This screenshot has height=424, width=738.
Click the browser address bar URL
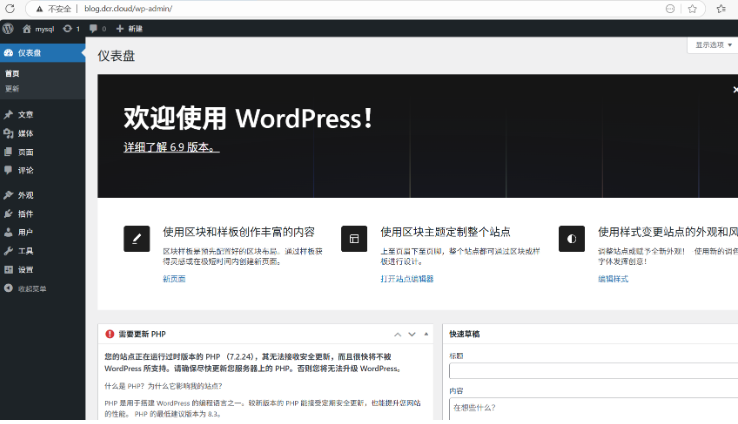tap(128, 9)
